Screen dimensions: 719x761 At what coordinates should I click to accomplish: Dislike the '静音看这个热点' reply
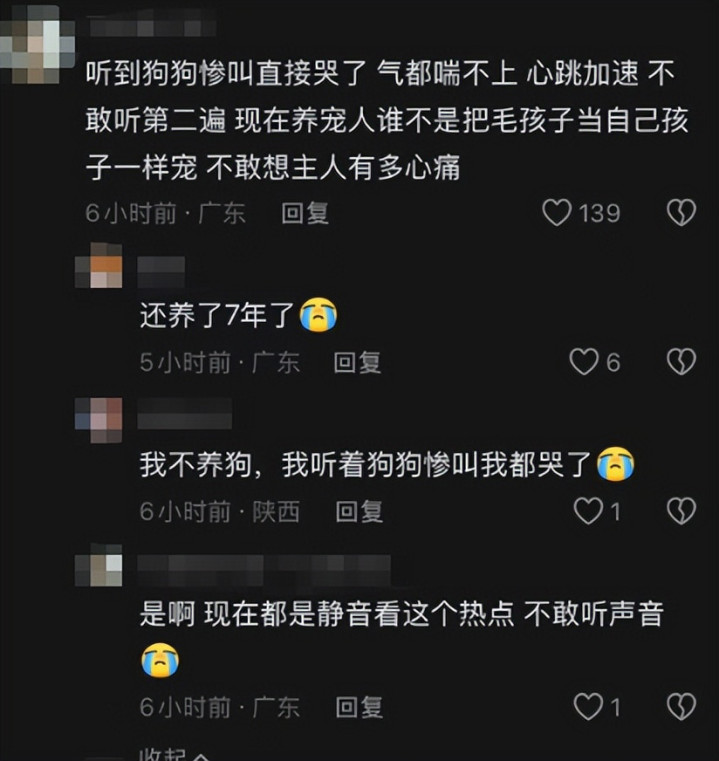(681, 707)
